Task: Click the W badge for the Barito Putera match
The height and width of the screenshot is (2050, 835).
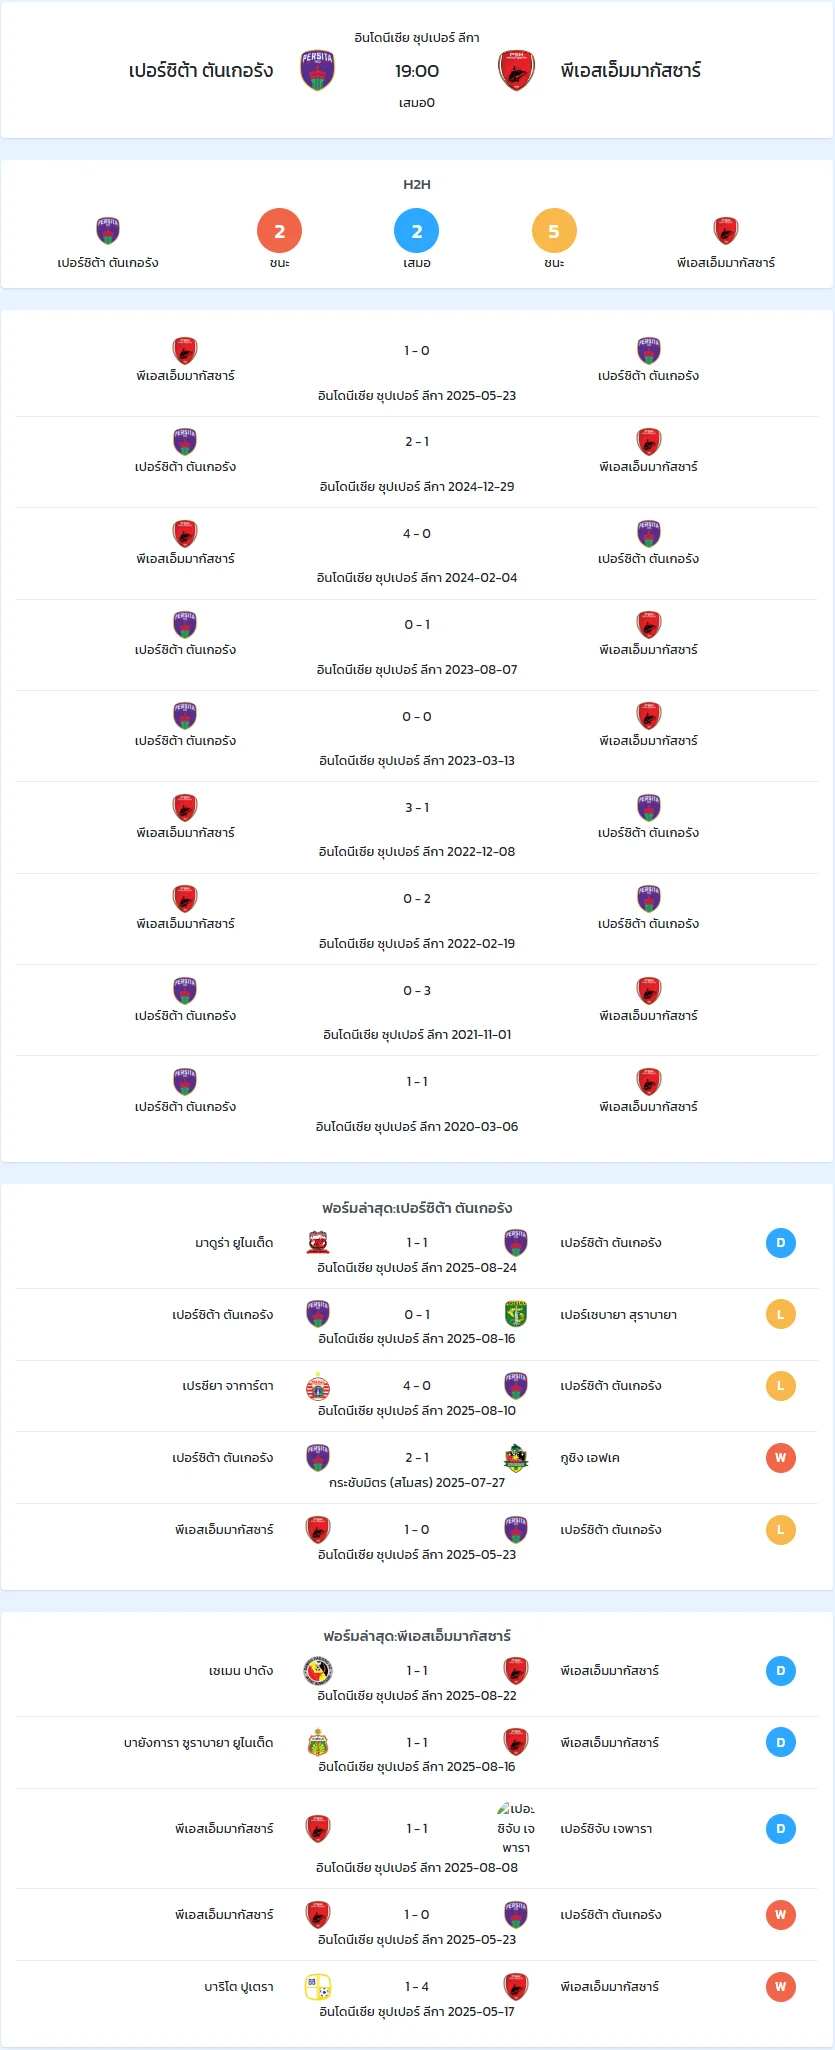Action: click(781, 1987)
